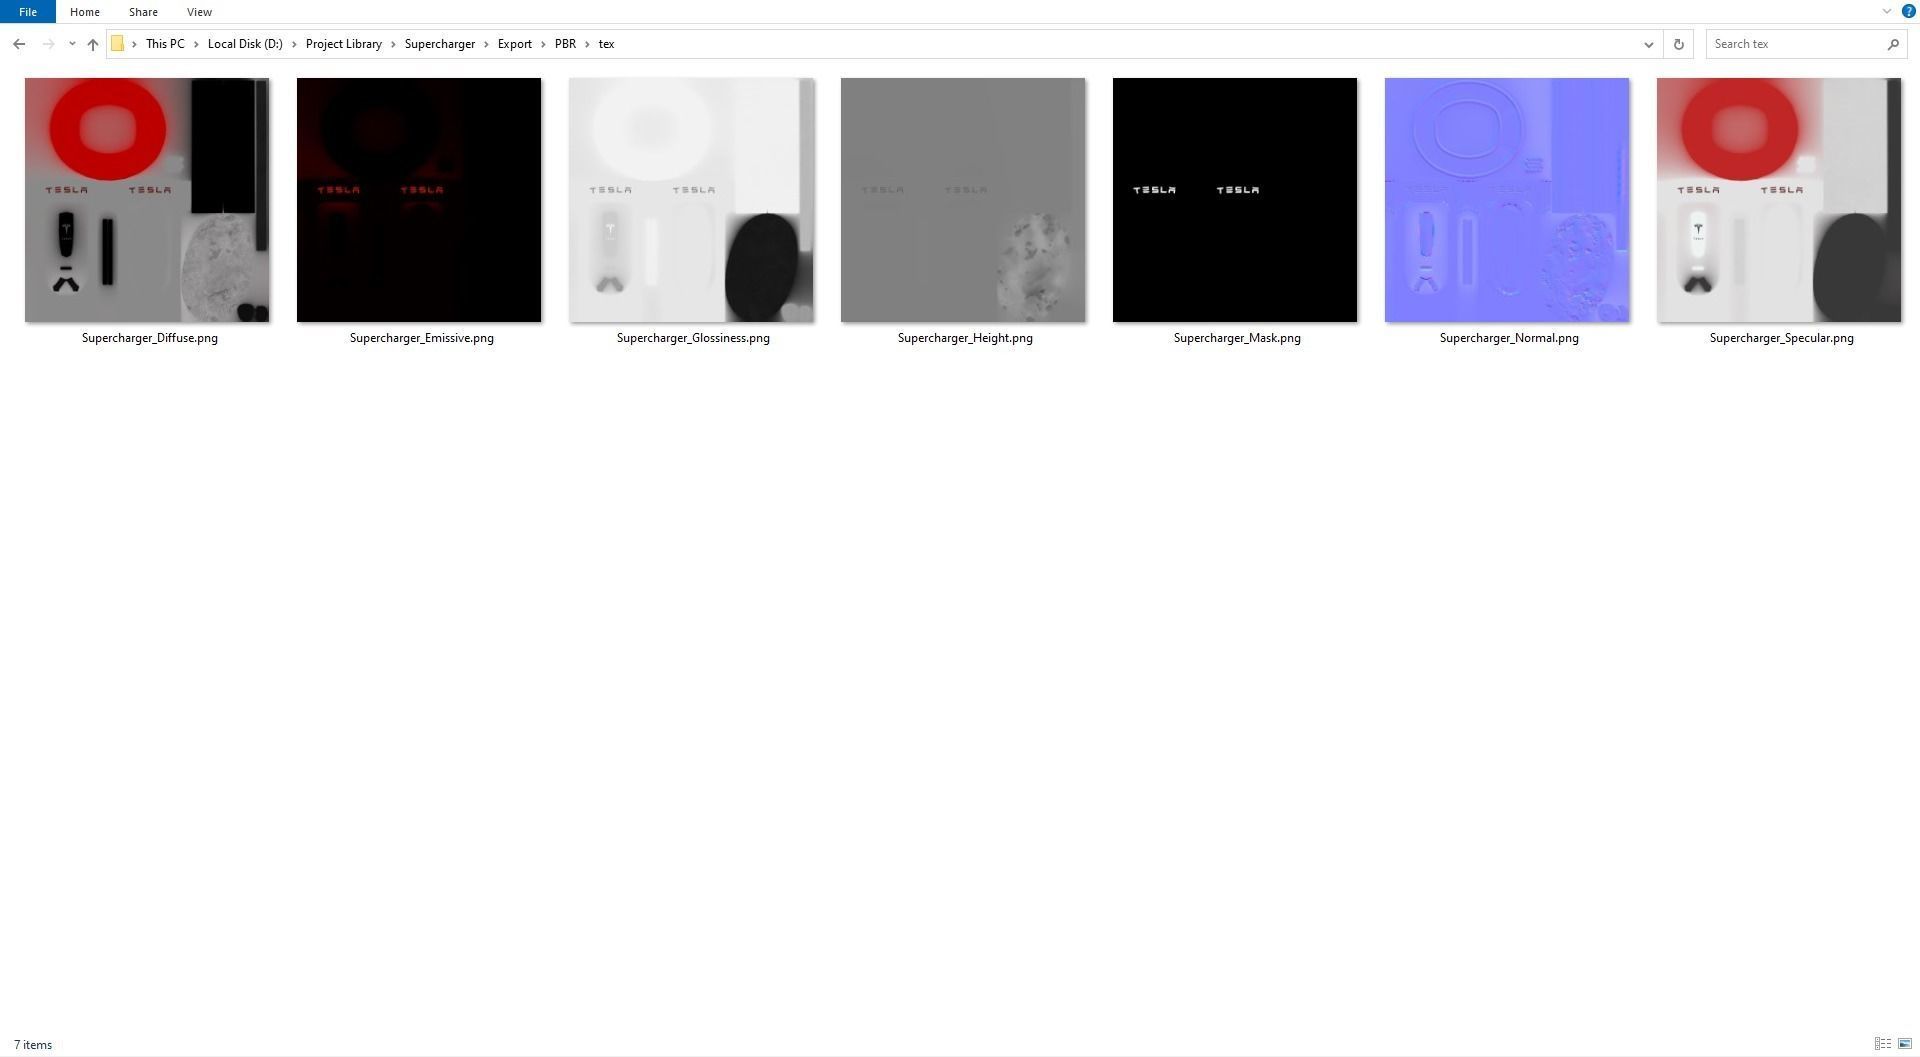Click the 7 items status text
This screenshot has width=1920, height=1057.
[x=33, y=1045]
